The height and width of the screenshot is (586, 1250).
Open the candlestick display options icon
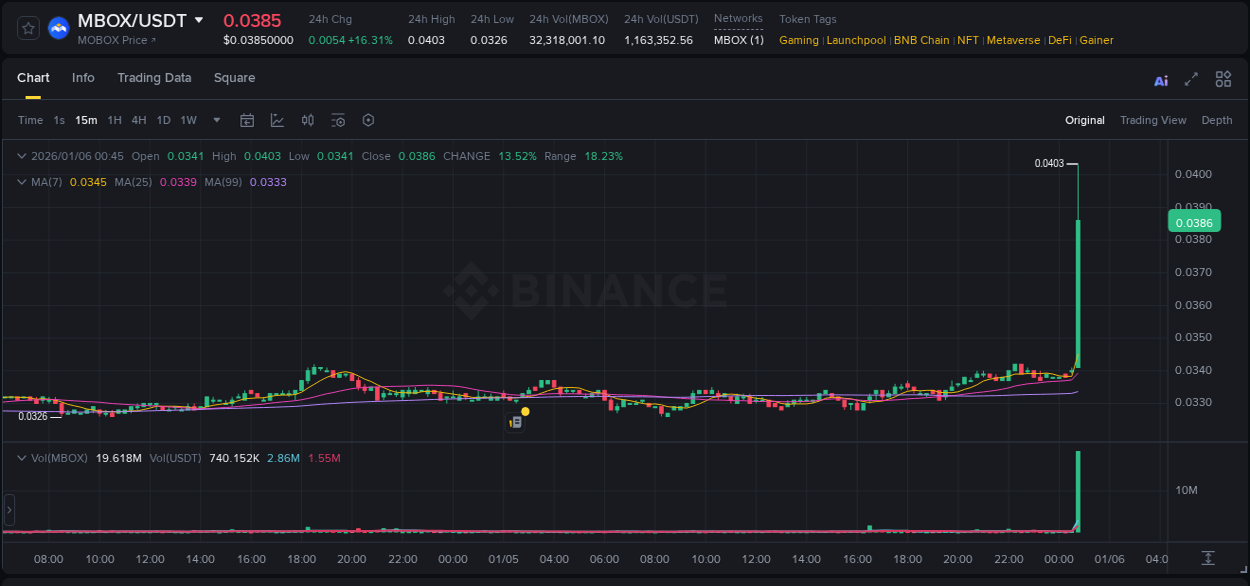click(307, 120)
